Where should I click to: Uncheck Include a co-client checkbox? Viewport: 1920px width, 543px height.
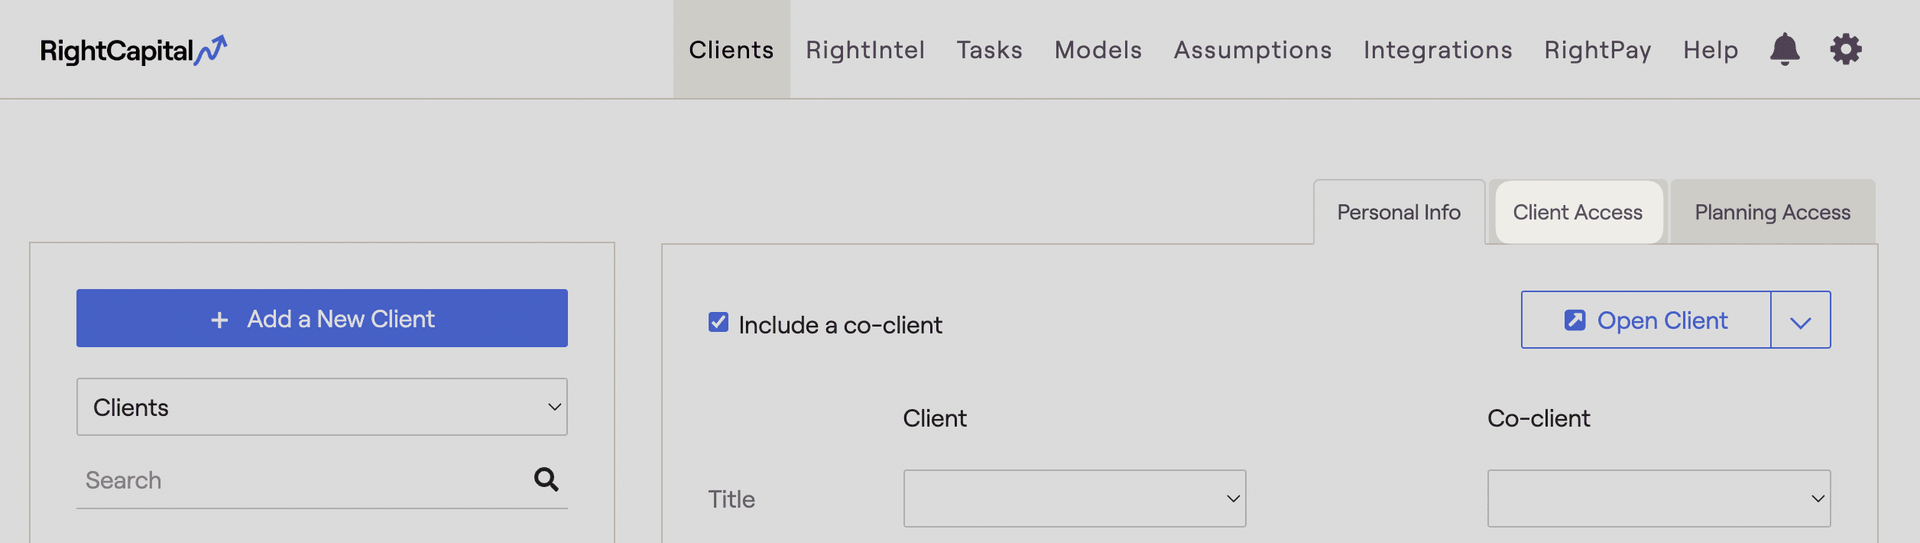coord(718,322)
